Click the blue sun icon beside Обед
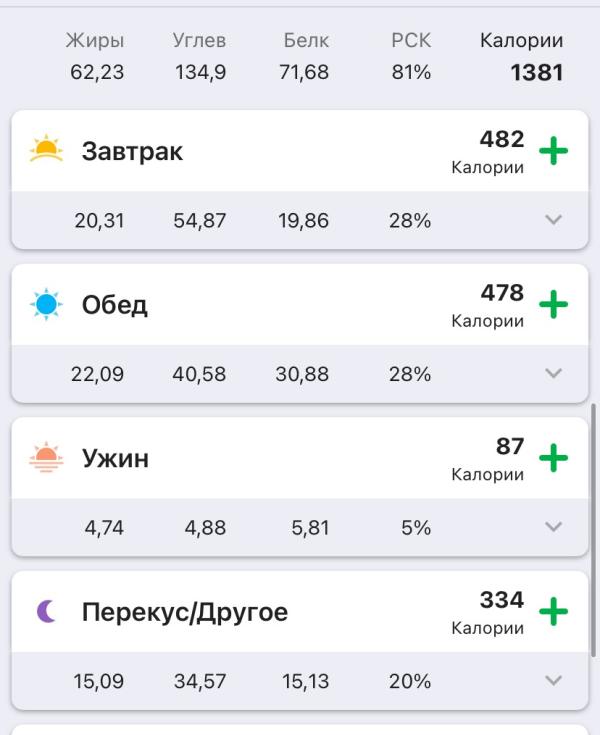 46,304
